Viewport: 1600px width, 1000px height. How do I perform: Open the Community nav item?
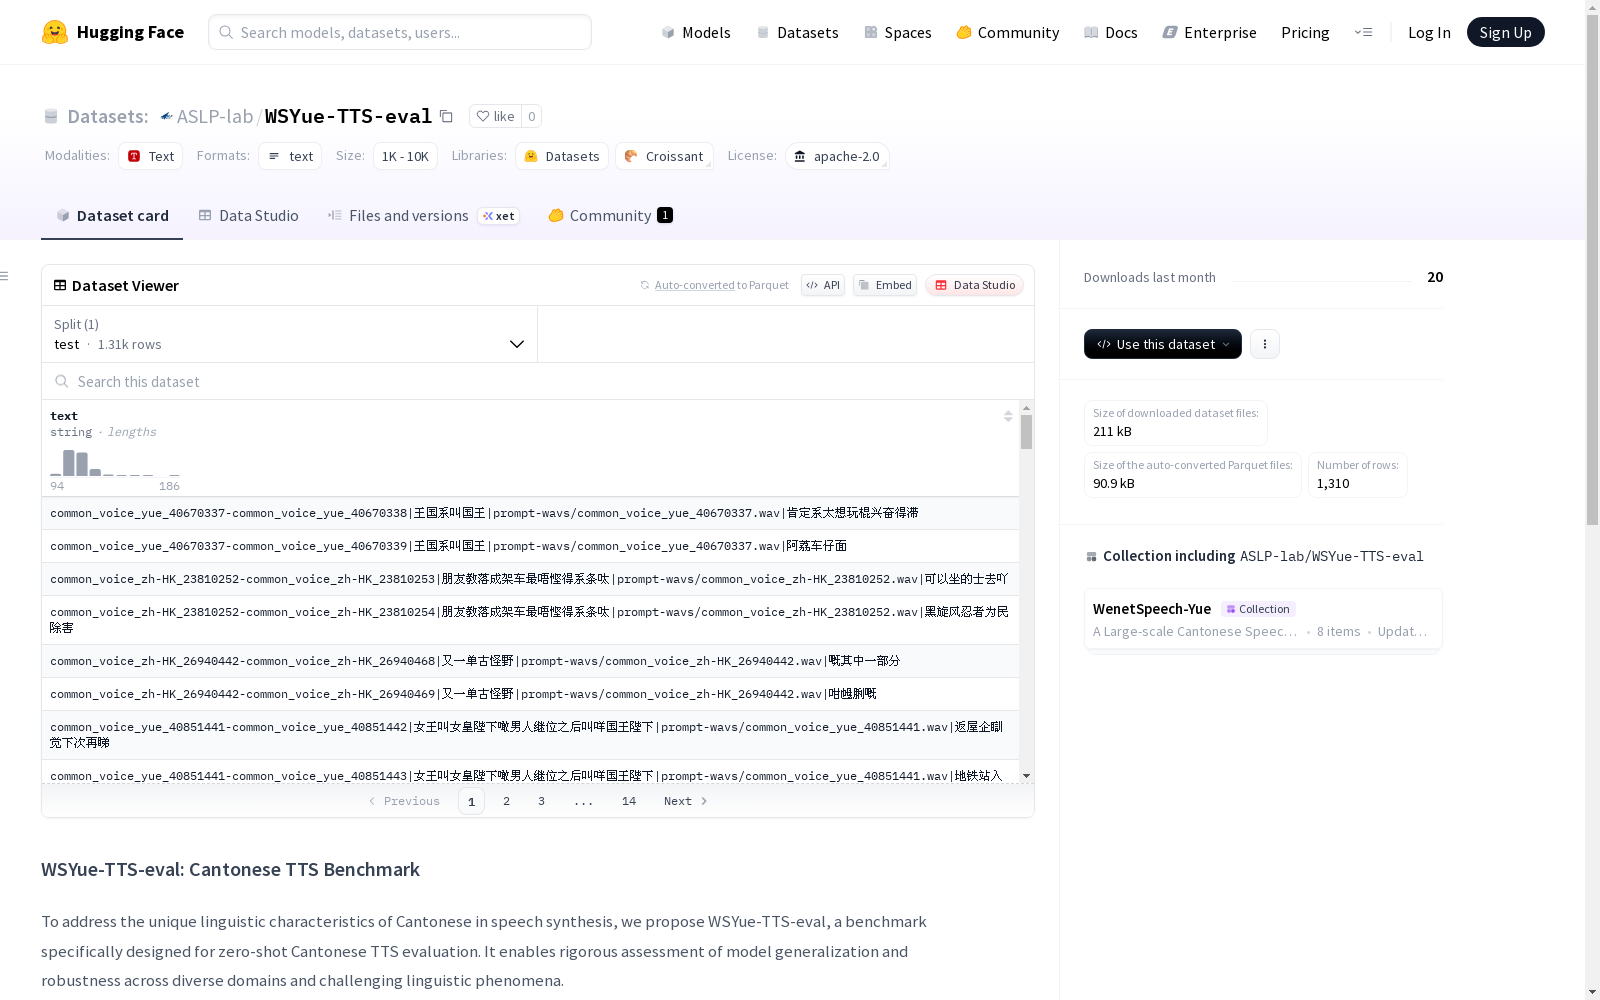click(x=1008, y=32)
